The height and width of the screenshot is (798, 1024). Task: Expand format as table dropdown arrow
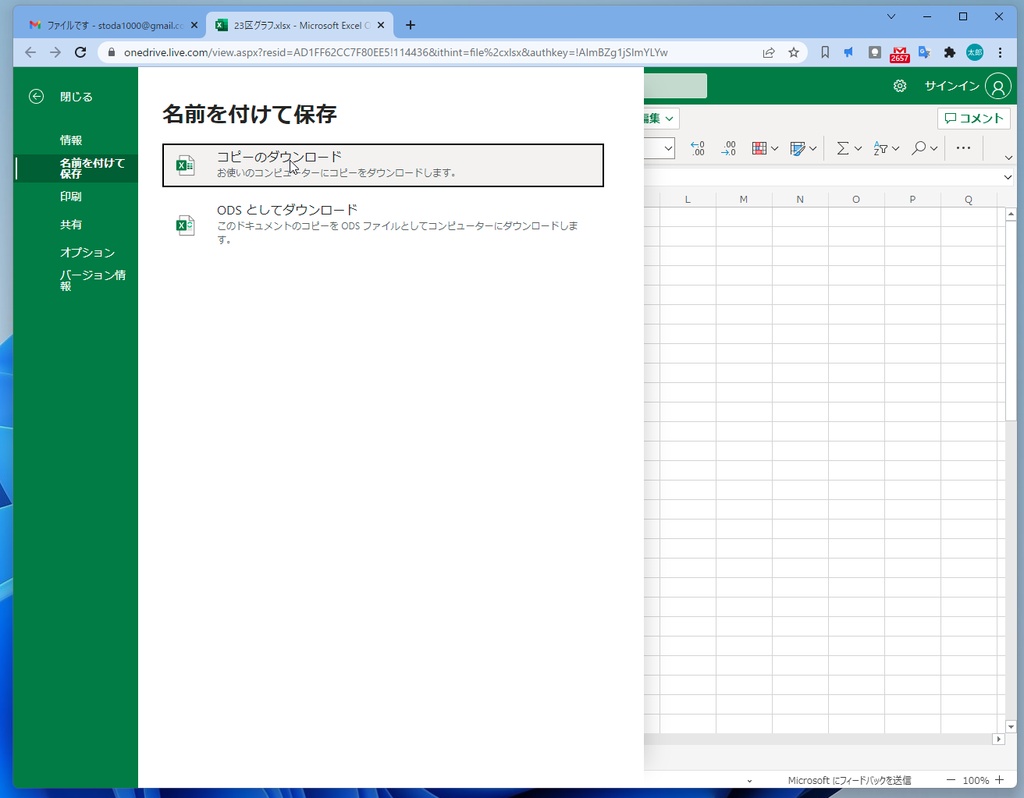pyautogui.click(x=813, y=149)
